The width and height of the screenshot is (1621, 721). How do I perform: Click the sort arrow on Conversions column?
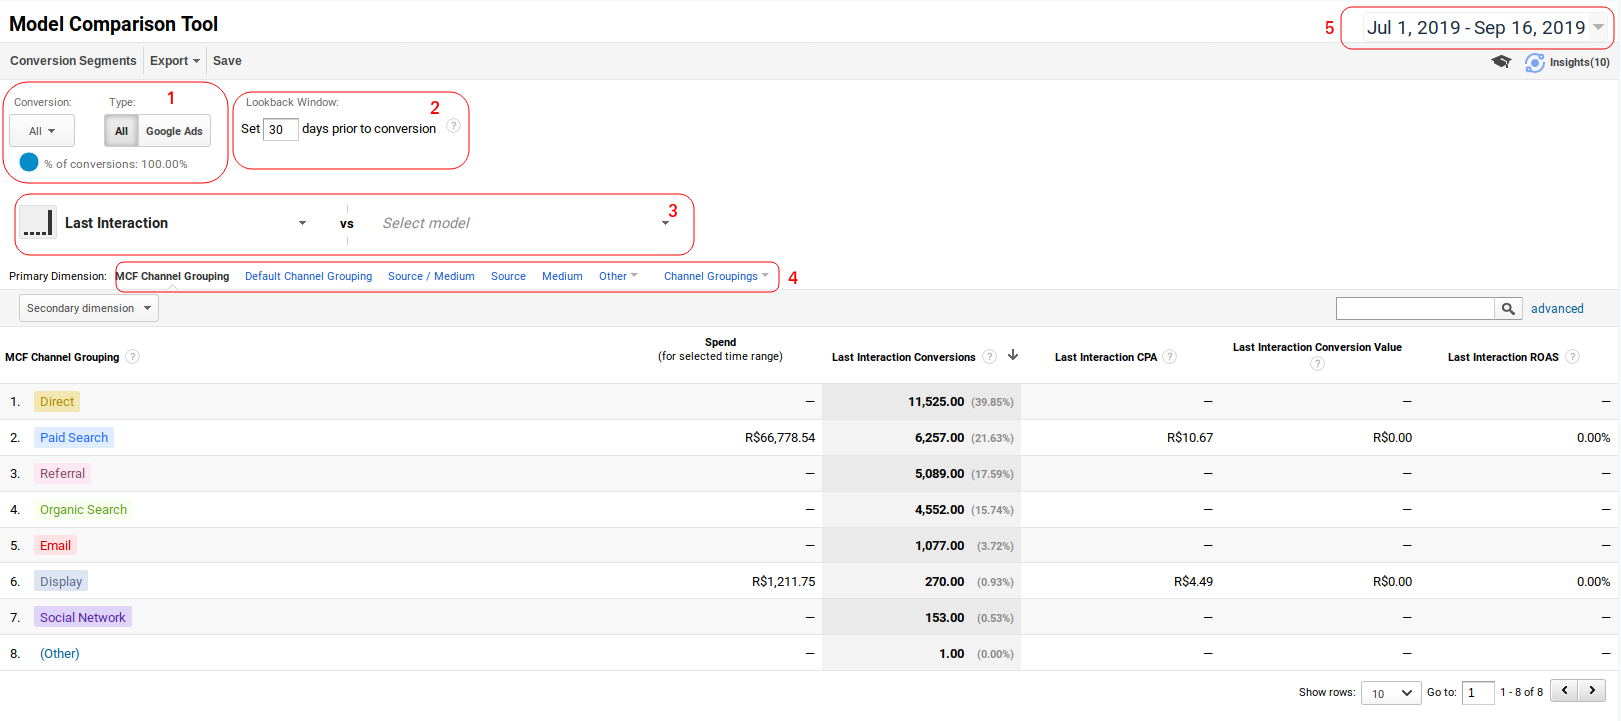(1013, 355)
